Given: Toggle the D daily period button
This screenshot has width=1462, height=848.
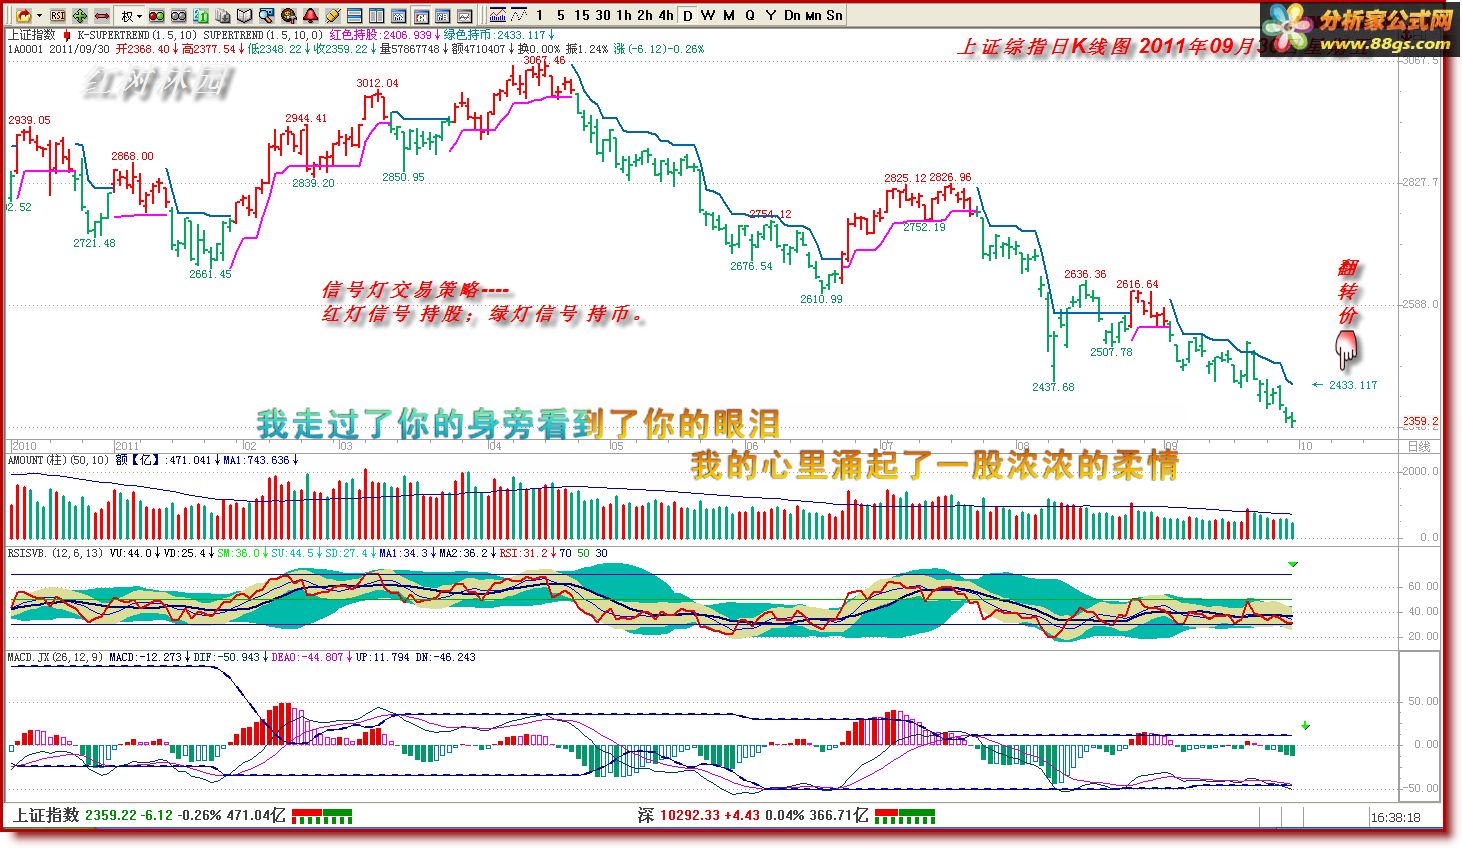Looking at the screenshot, I should point(688,15).
